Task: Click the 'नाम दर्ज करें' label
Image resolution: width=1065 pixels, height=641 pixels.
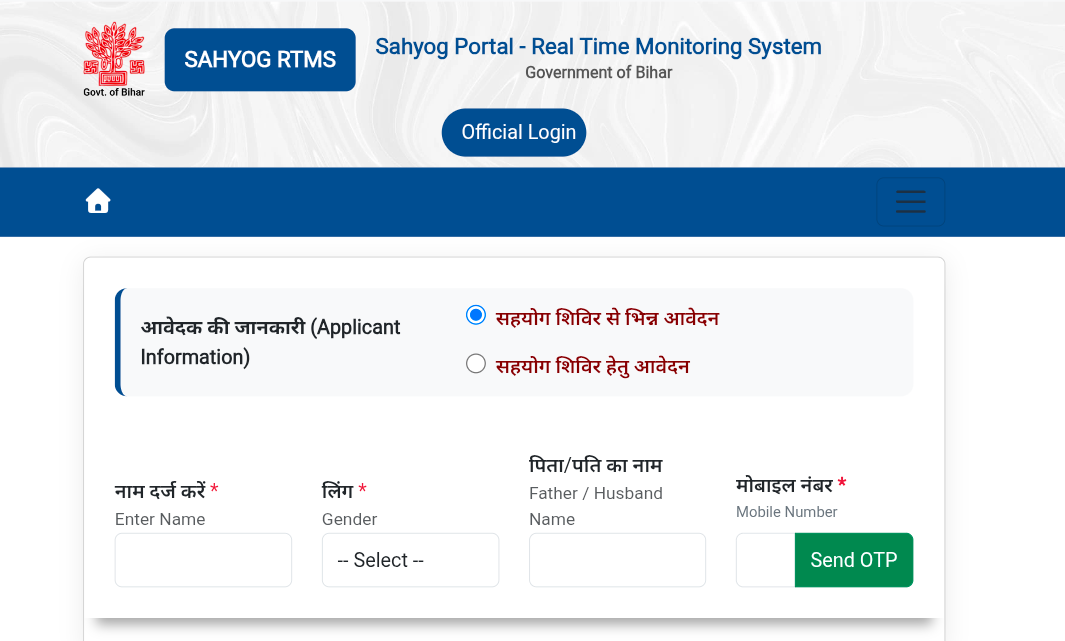Action: point(160,490)
